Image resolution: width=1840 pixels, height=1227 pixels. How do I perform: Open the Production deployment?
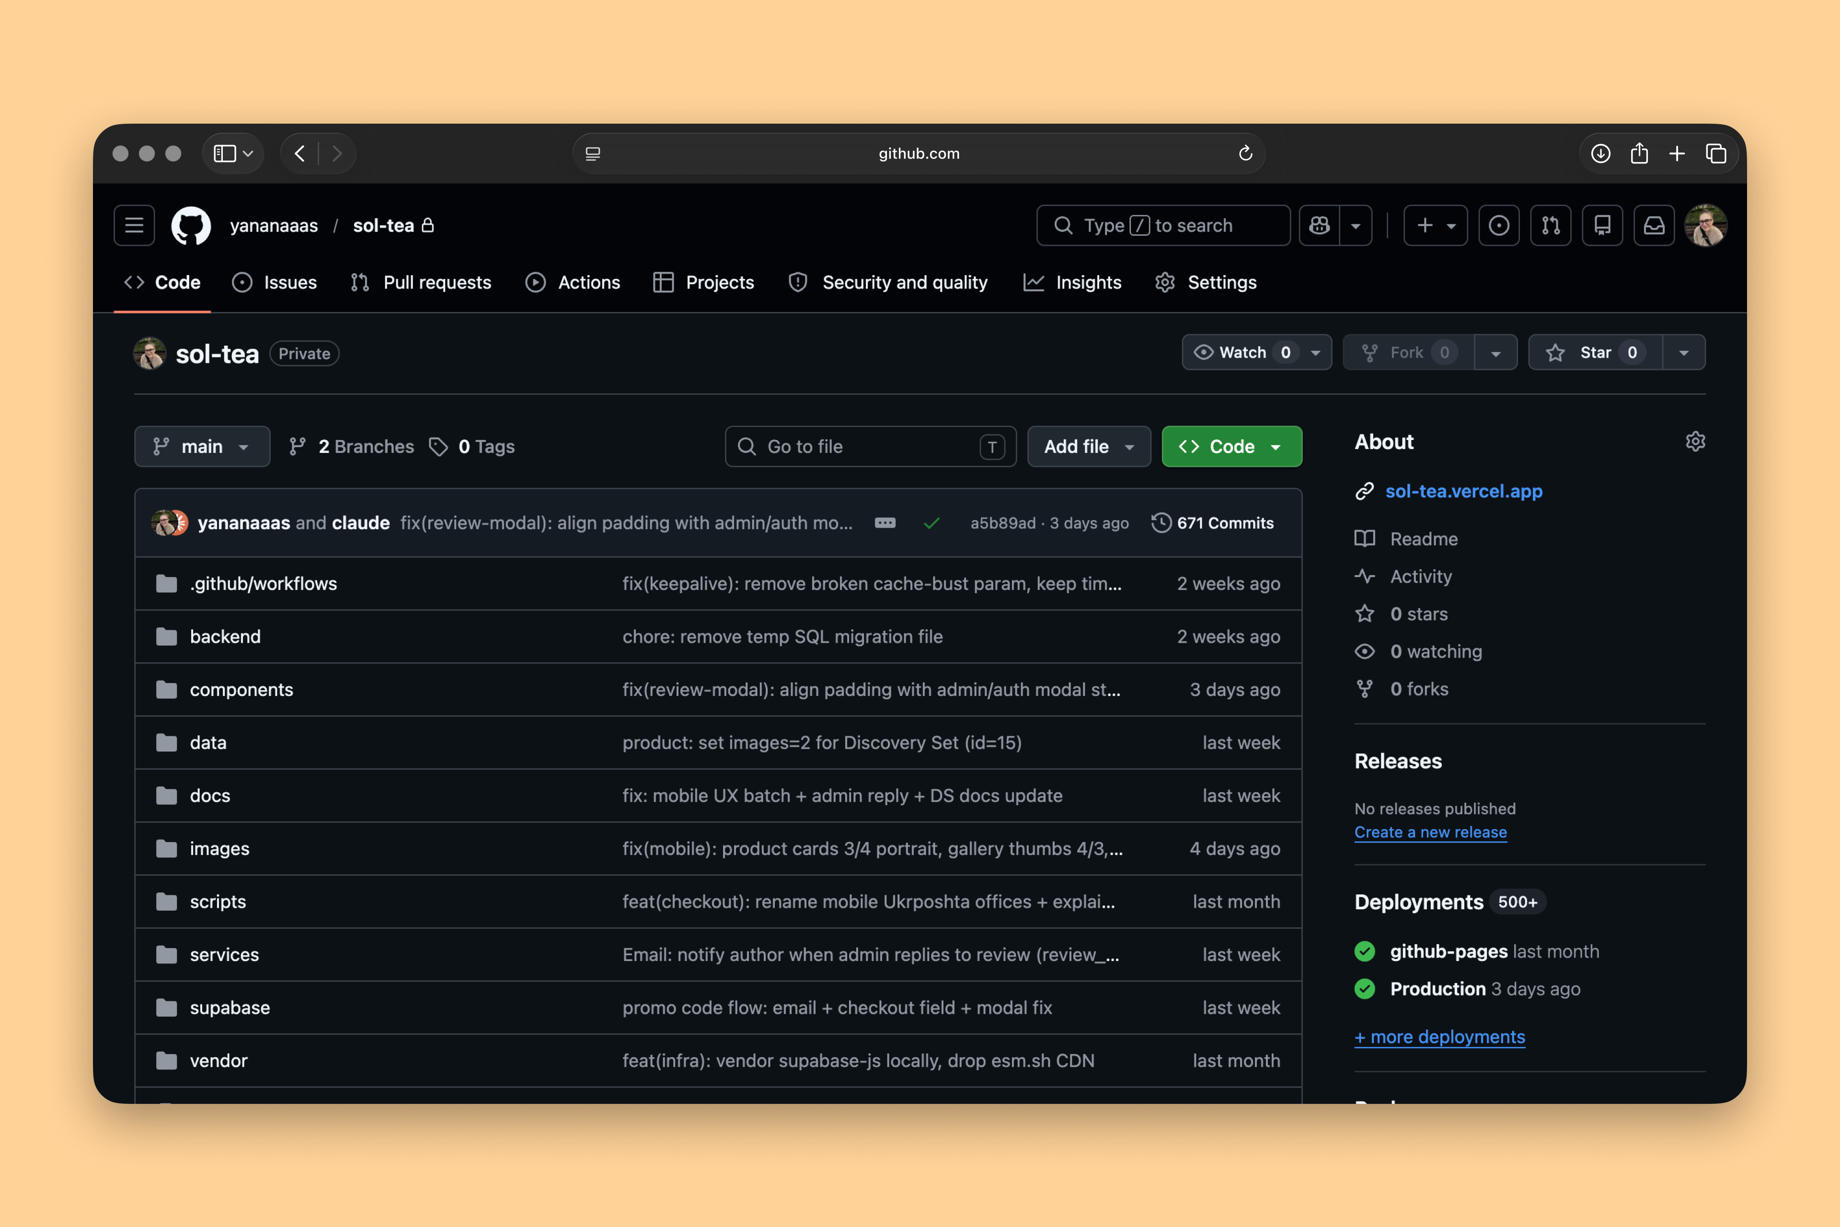coord(1437,988)
